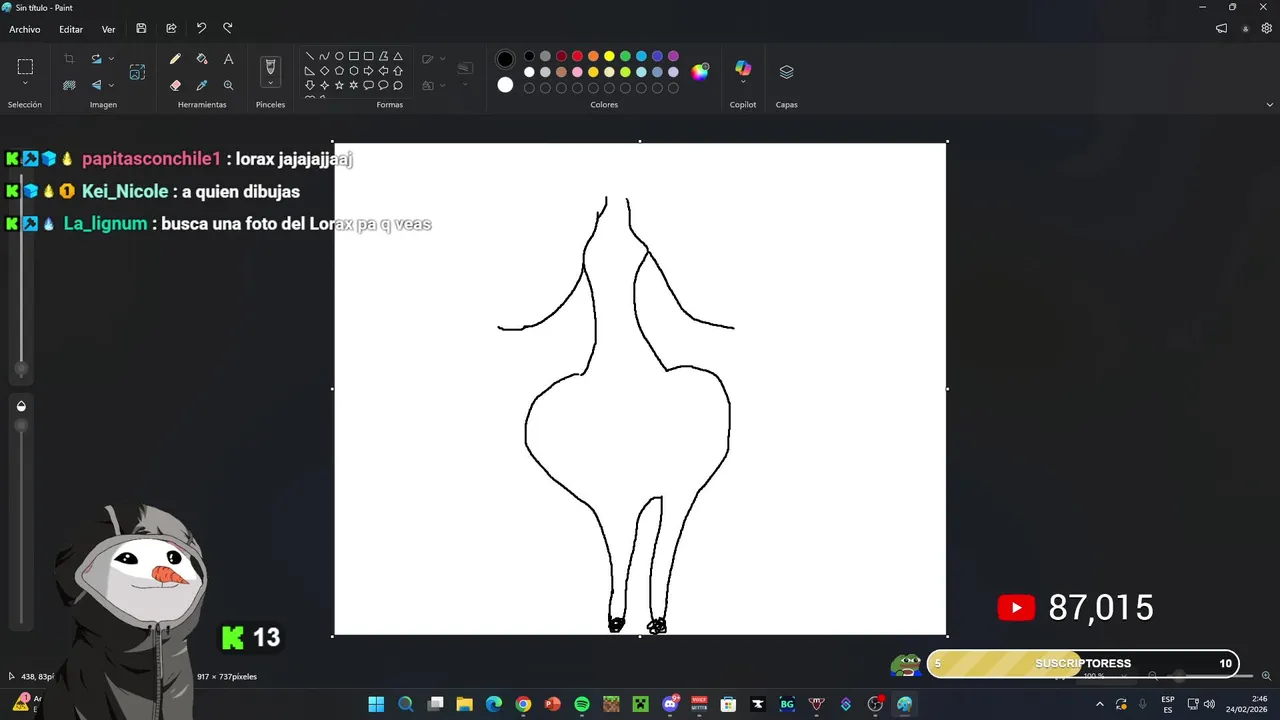This screenshot has height=720, width=1280.
Task: Click the rectangular Selection tool
Action: click(x=25, y=67)
